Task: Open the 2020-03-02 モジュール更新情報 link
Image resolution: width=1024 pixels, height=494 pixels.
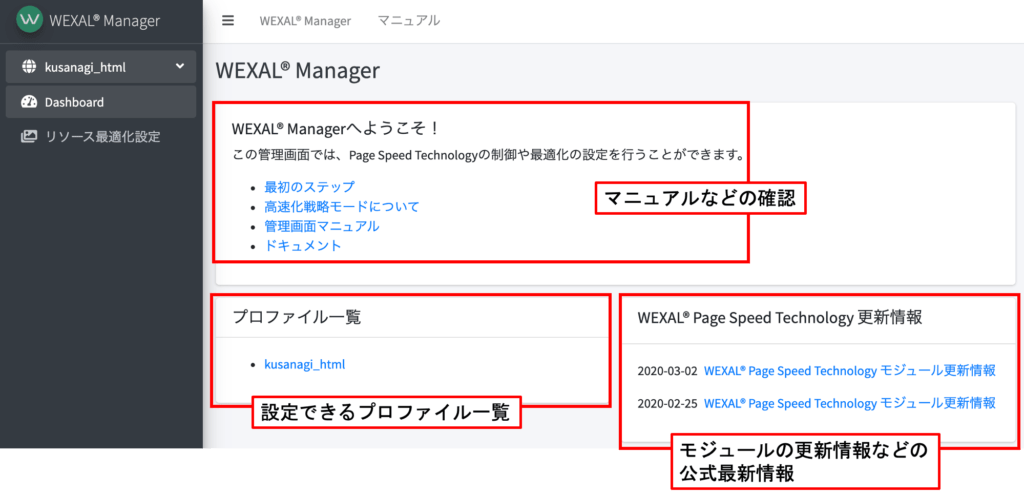Action: (x=849, y=370)
